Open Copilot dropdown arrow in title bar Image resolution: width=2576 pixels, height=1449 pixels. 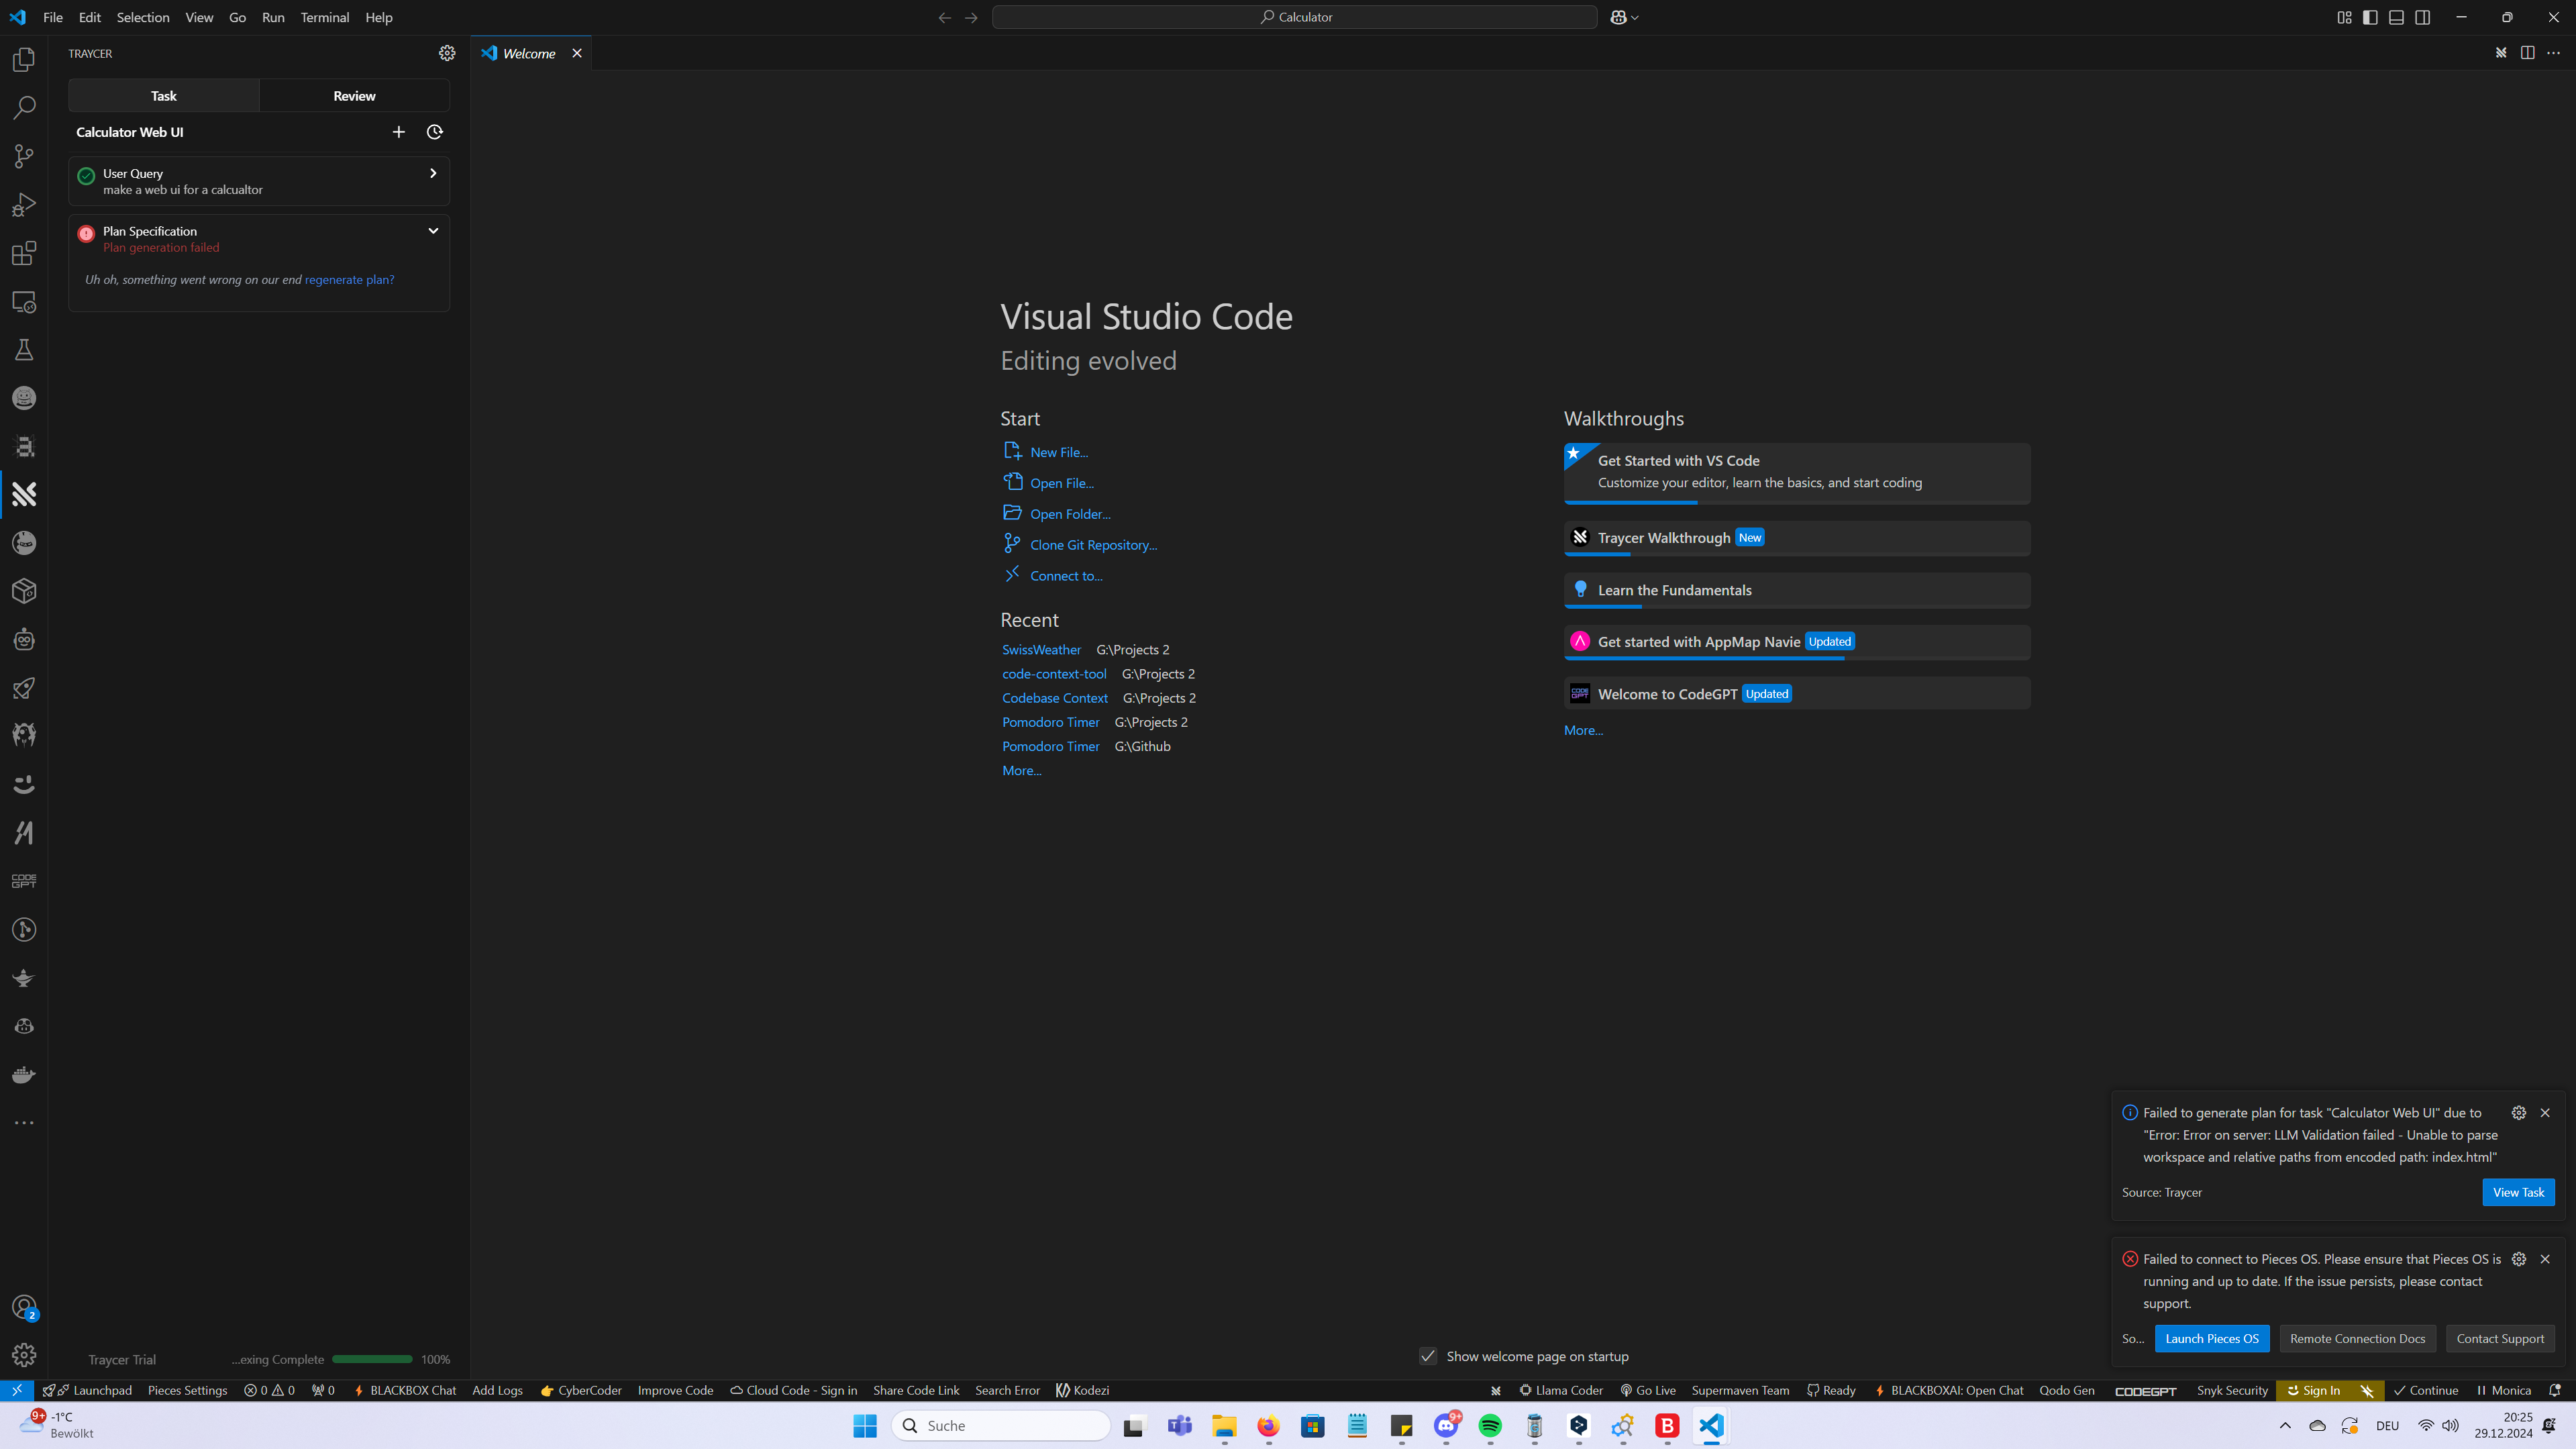(1635, 18)
